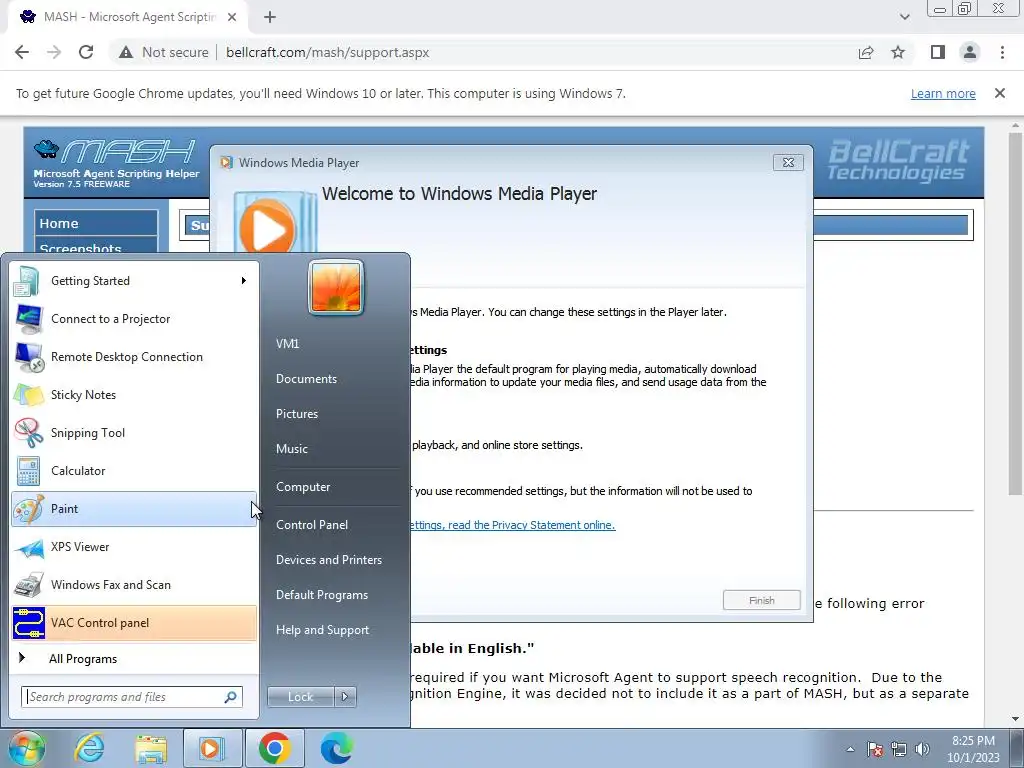Reload the page in Chrome
1024x768 pixels.
[86, 52]
